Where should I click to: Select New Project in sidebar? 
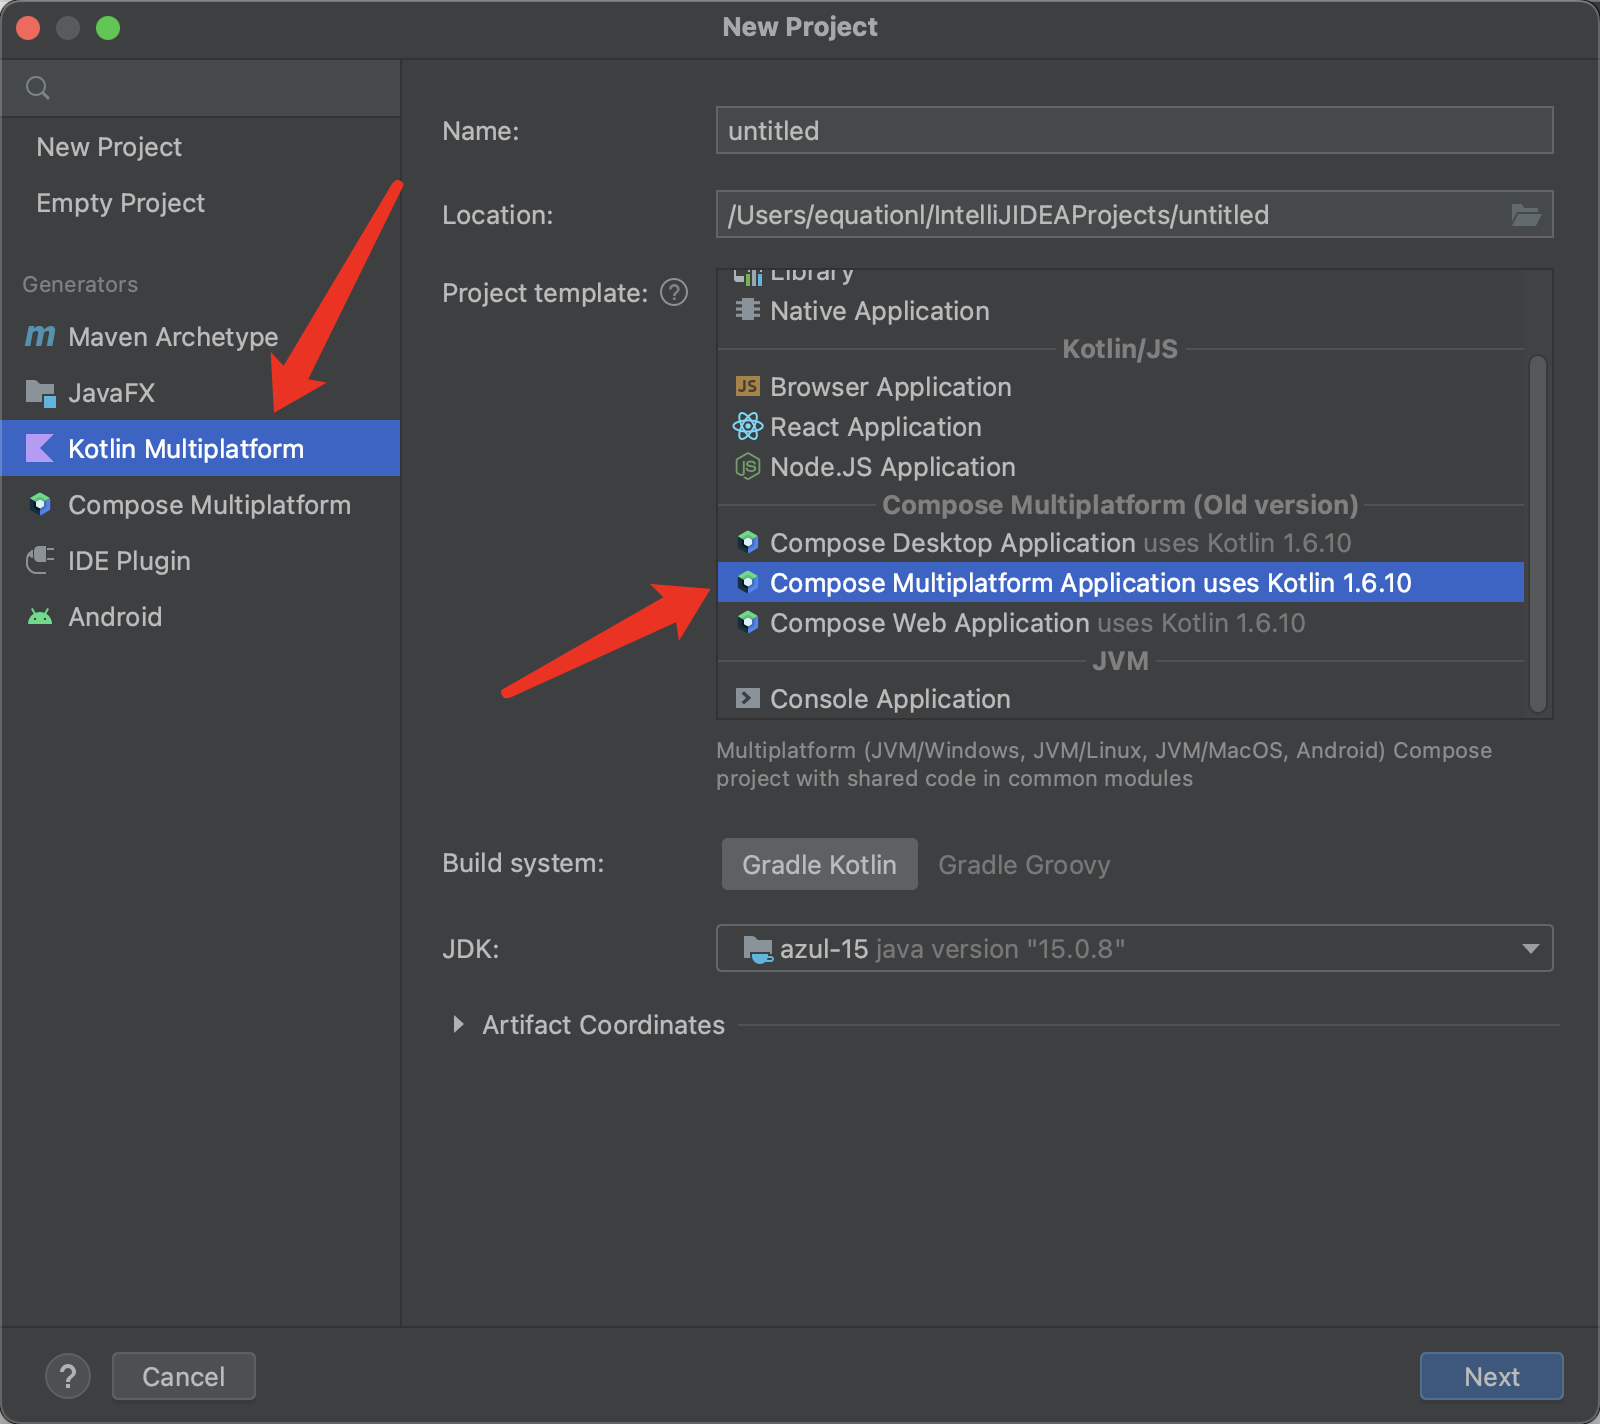(200, 147)
